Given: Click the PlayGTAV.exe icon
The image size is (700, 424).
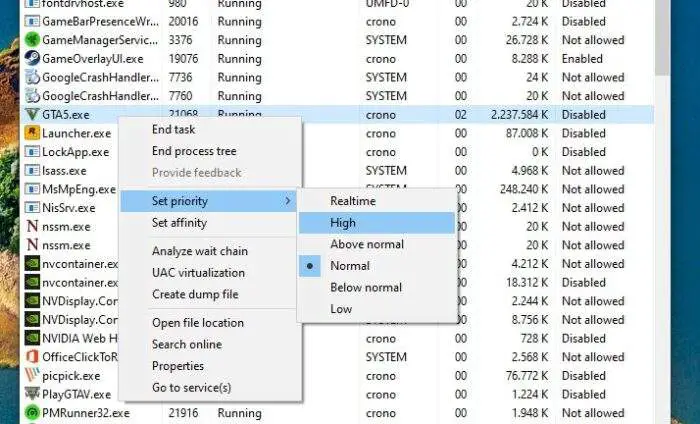Looking at the screenshot, I should coord(32,394).
